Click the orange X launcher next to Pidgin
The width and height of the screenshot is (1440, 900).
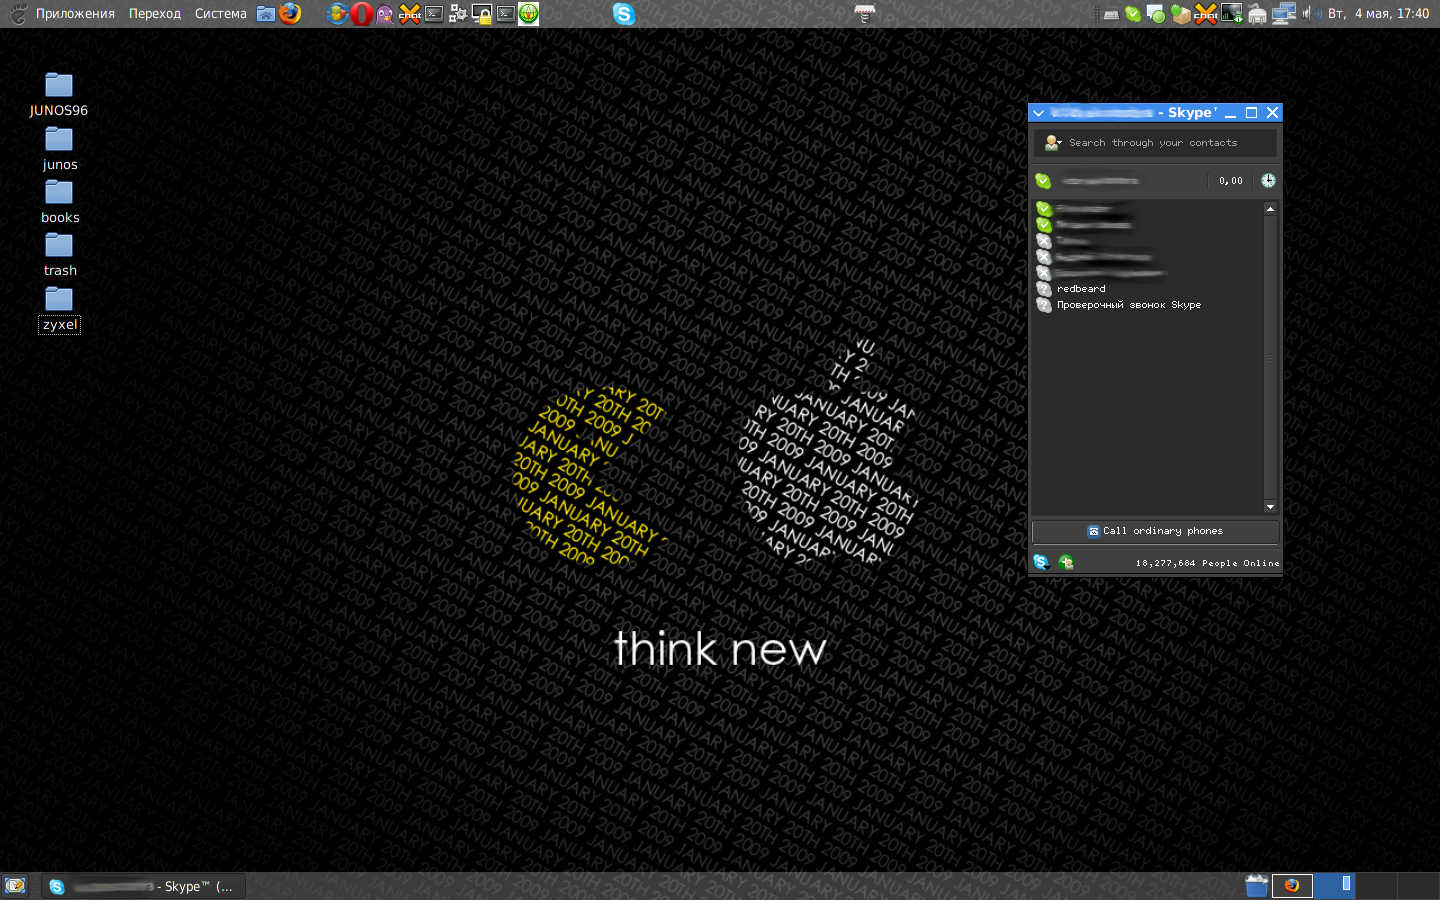pyautogui.click(x=409, y=13)
